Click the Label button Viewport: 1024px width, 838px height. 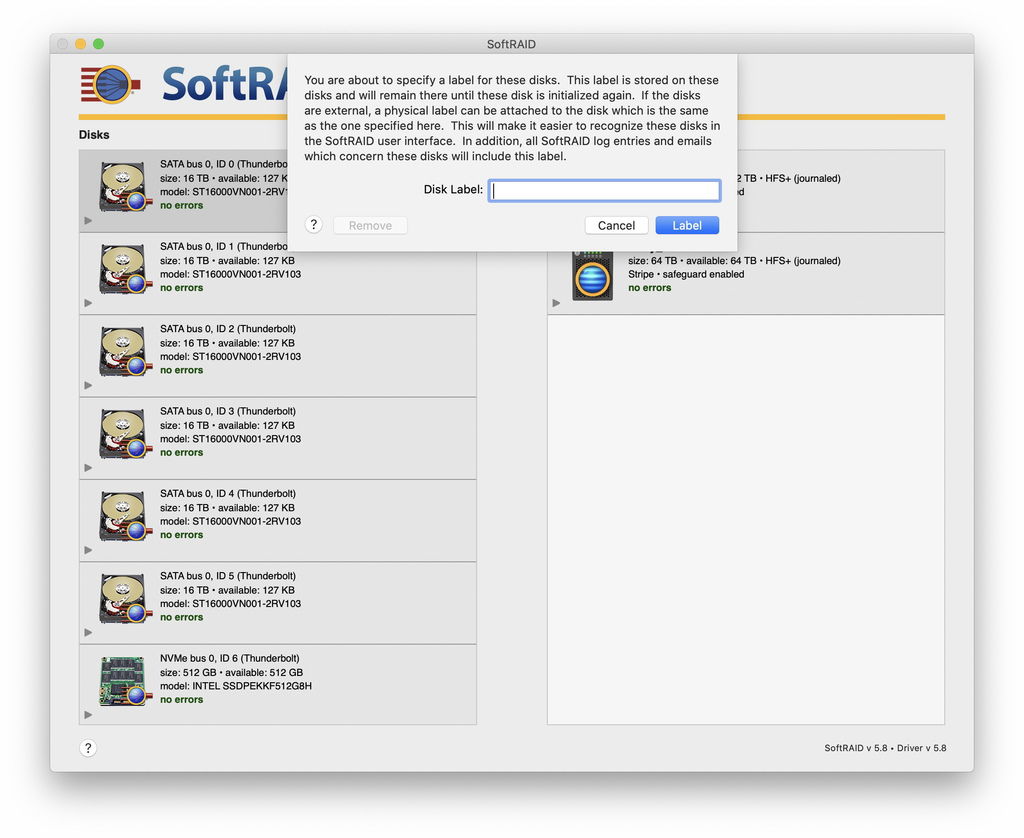click(687, 225)
